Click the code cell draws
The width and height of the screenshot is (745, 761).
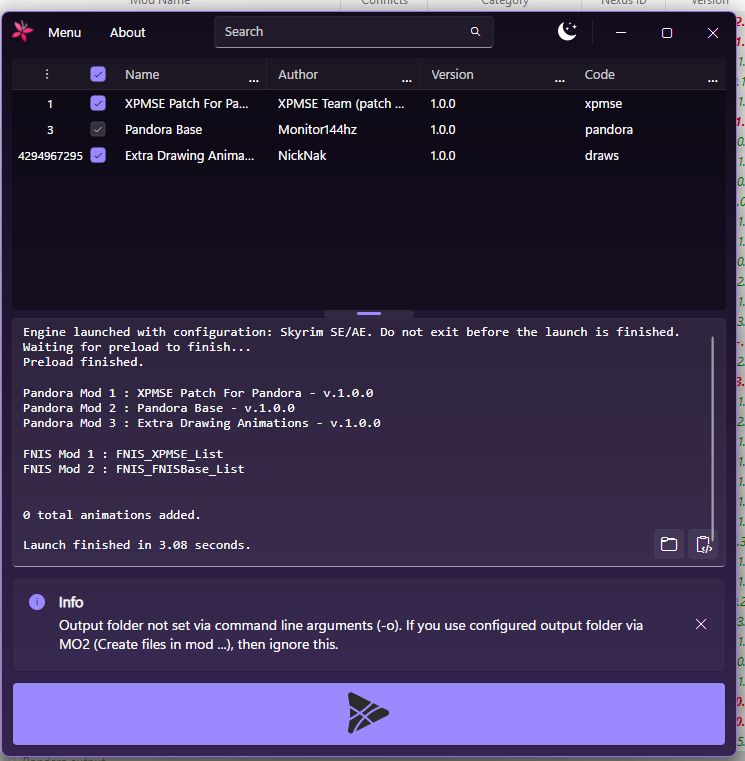coord(602,155)
